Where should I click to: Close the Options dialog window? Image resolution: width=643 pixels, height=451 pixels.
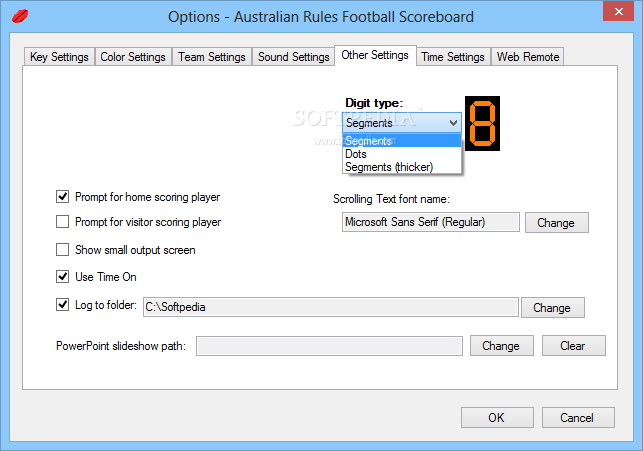[x=619, y=11]
